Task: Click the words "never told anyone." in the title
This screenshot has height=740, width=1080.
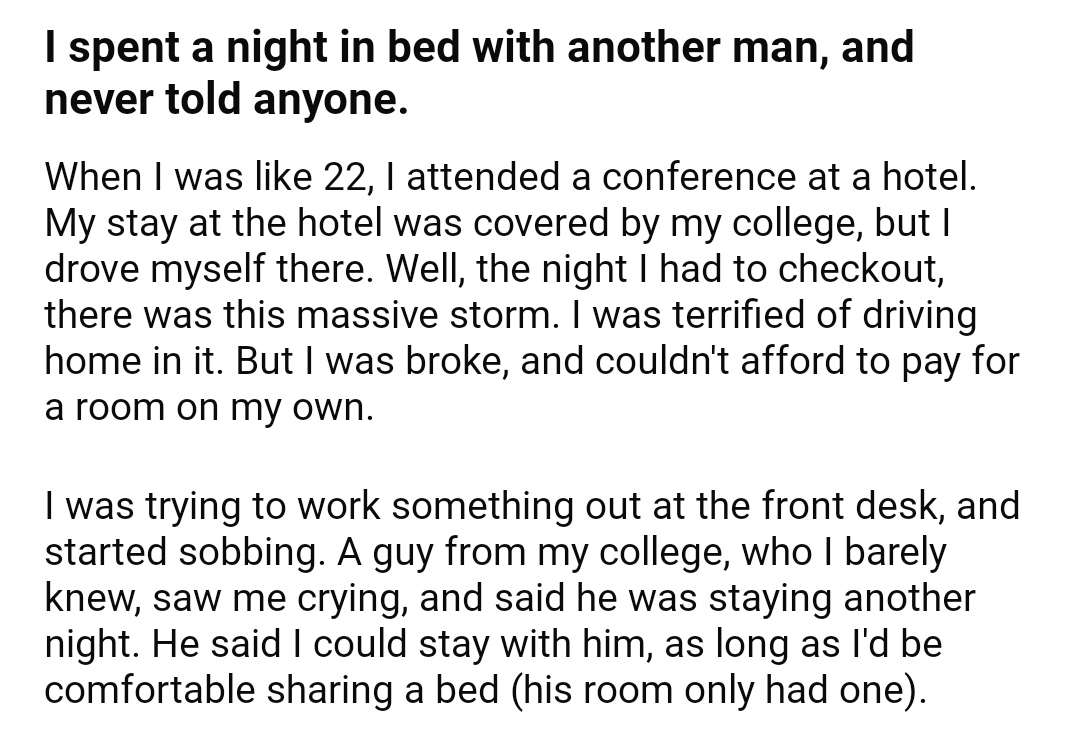Action: click(x=227, y=99)
